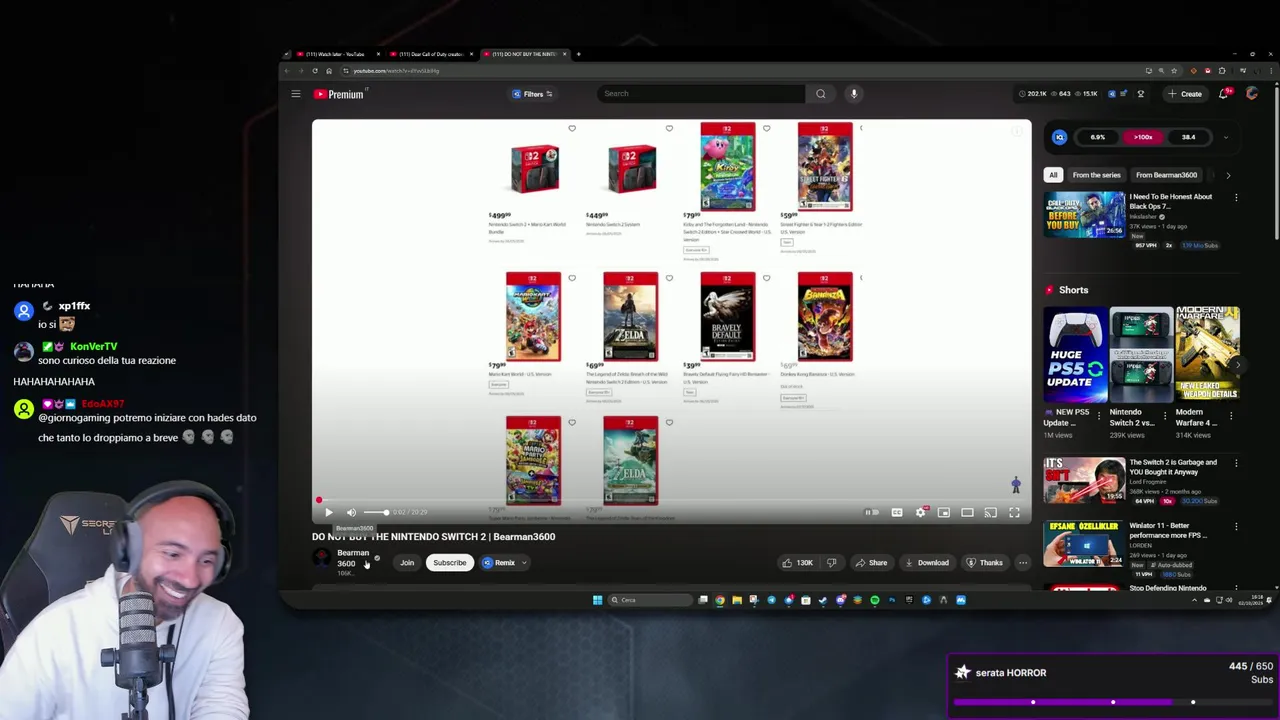Image resolution: width=1280 pixels, height=720 pixels.
Task: Dislike the video
Action: [x=831, y=563]
